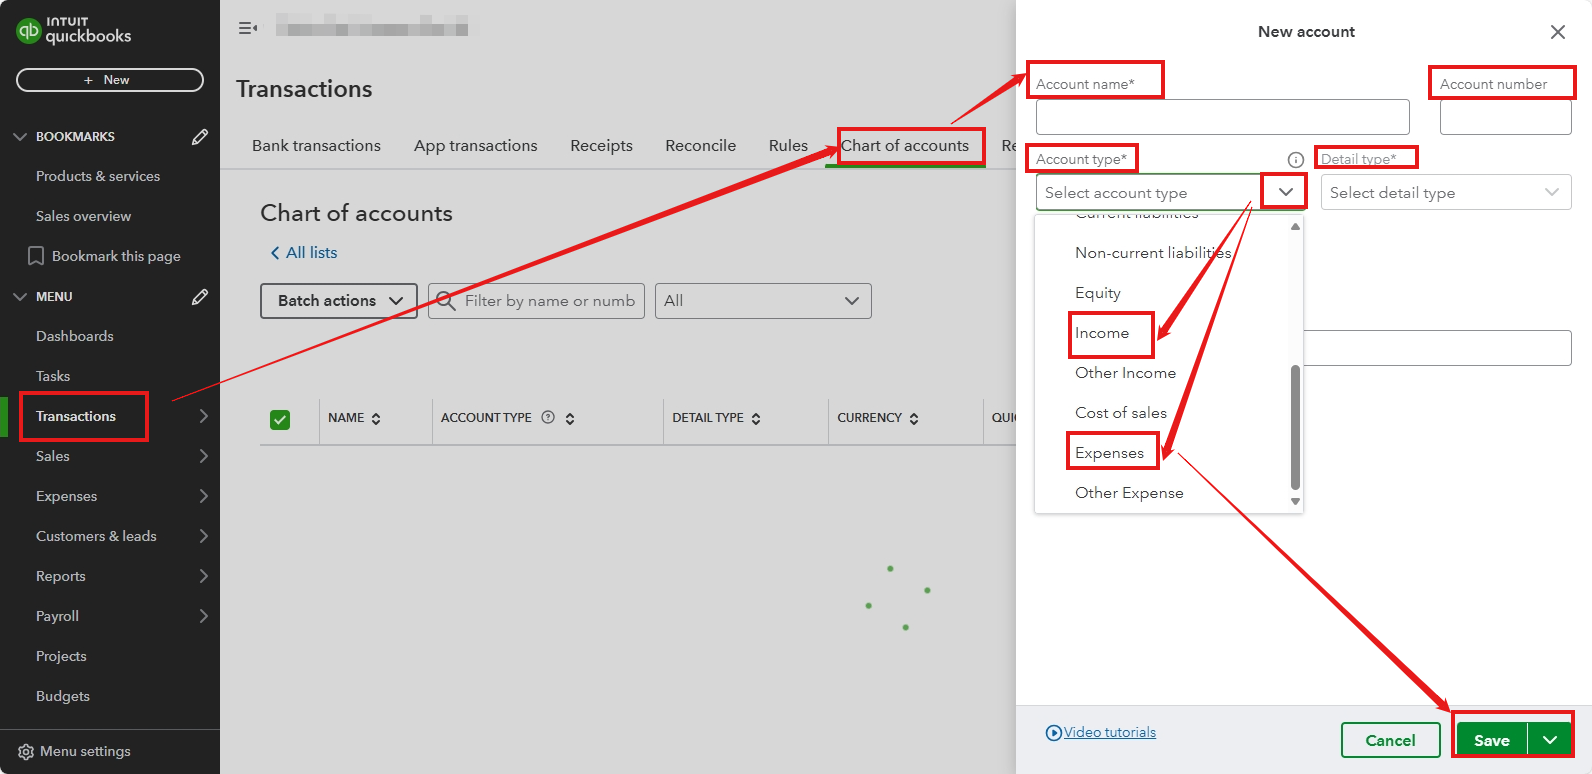Click the Account type column help icon
This screenshot has width=1592, height=774.
[548, 417]
